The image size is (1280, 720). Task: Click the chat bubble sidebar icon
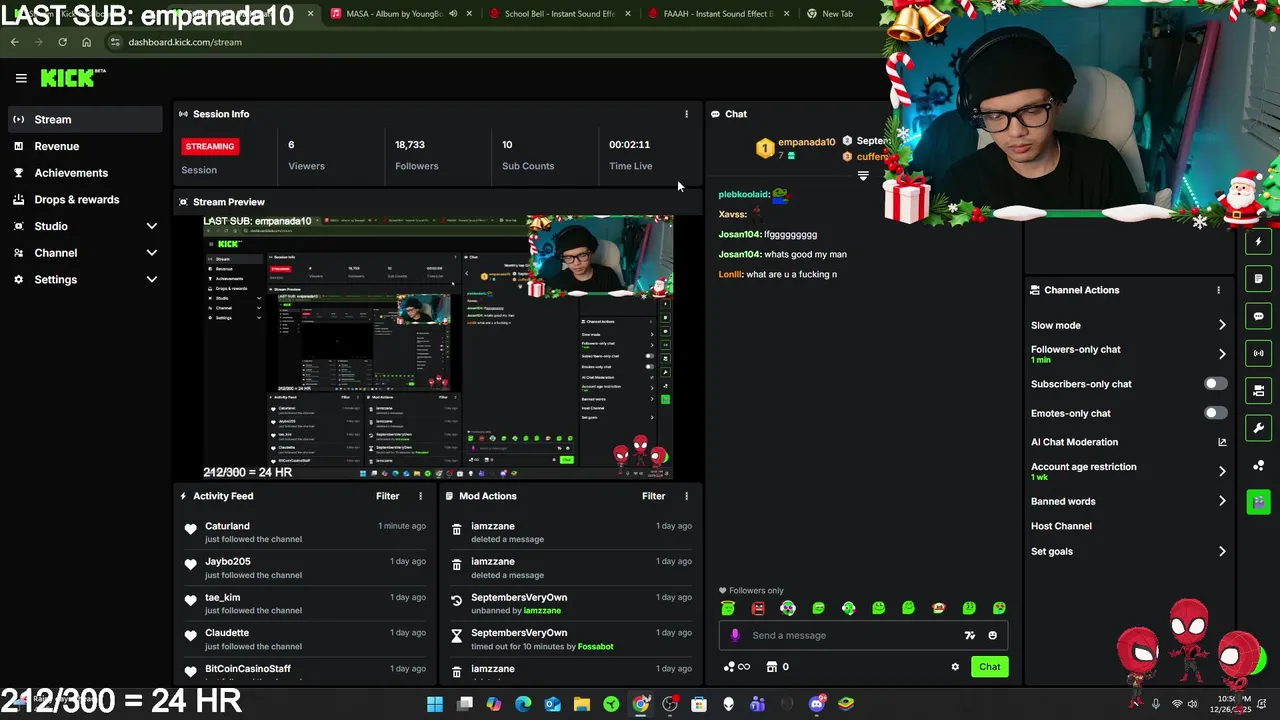click(1259, 316)
